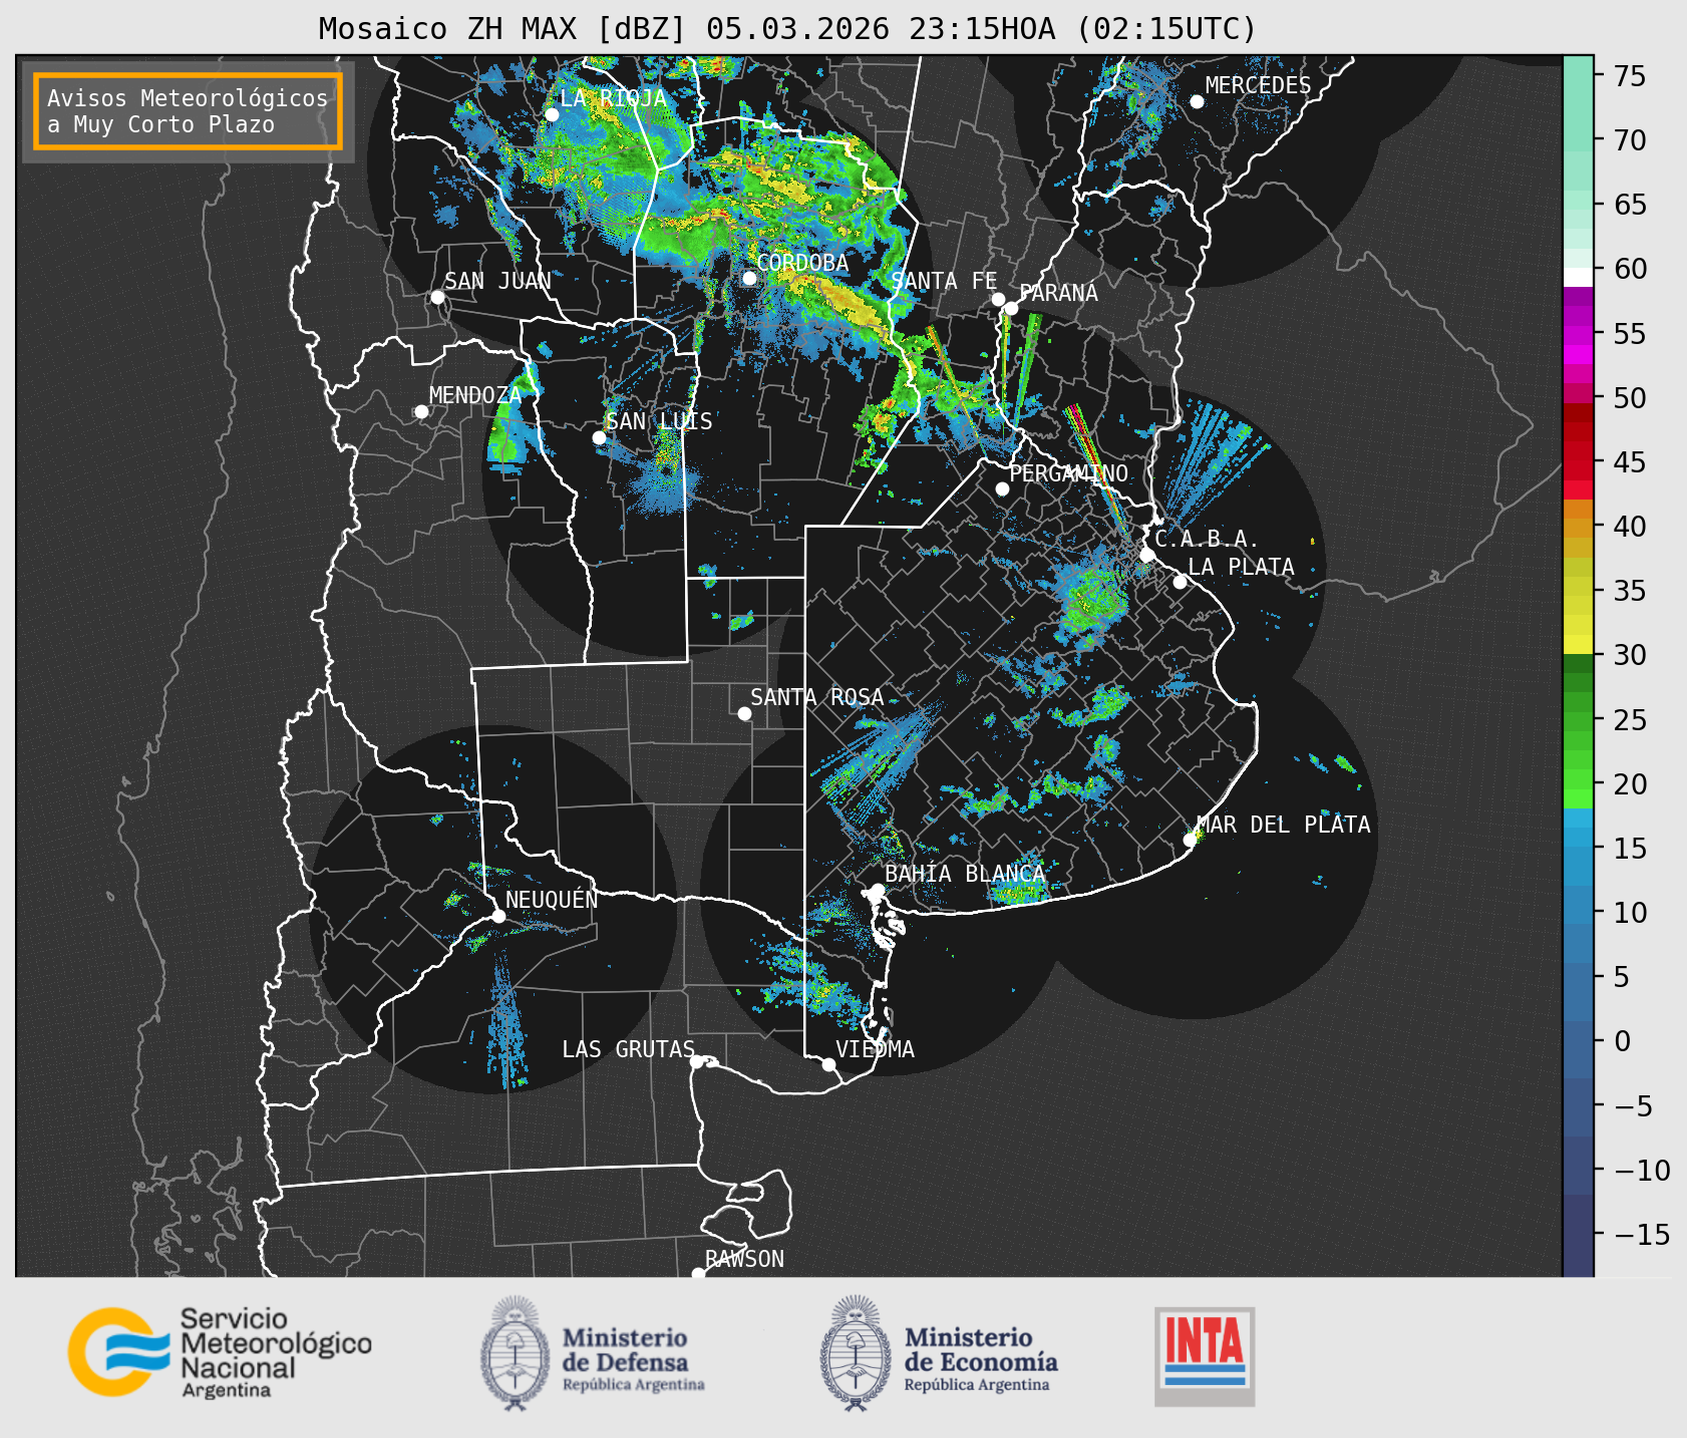The height and width of the screenshot is (1438, 1687).
Task: Click the BAHÍA BLANCA city label
Action: tap(965, 874)
